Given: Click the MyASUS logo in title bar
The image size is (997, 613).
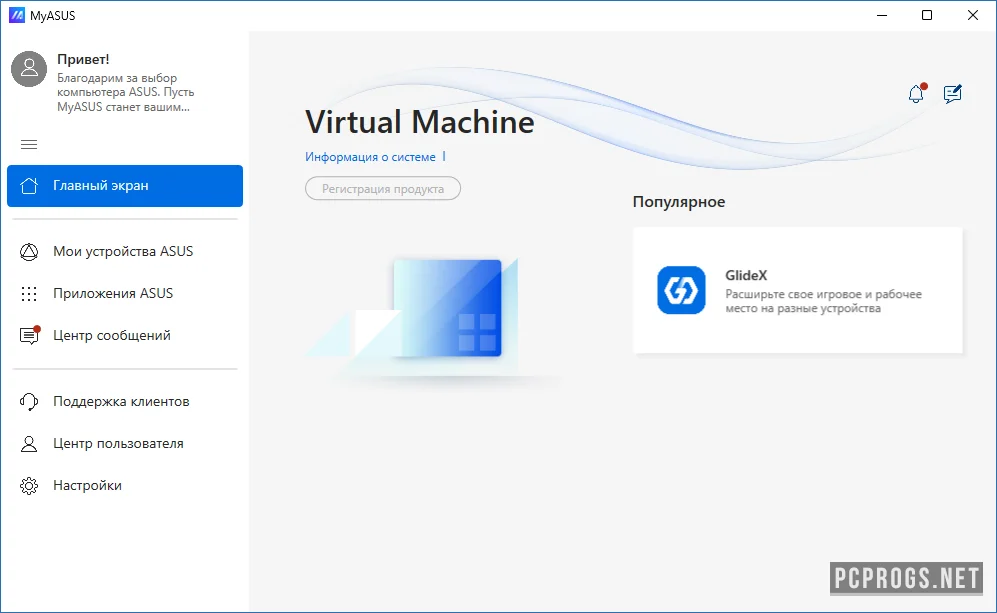Looking at the screenshot, I should click(x=16, y=15).
